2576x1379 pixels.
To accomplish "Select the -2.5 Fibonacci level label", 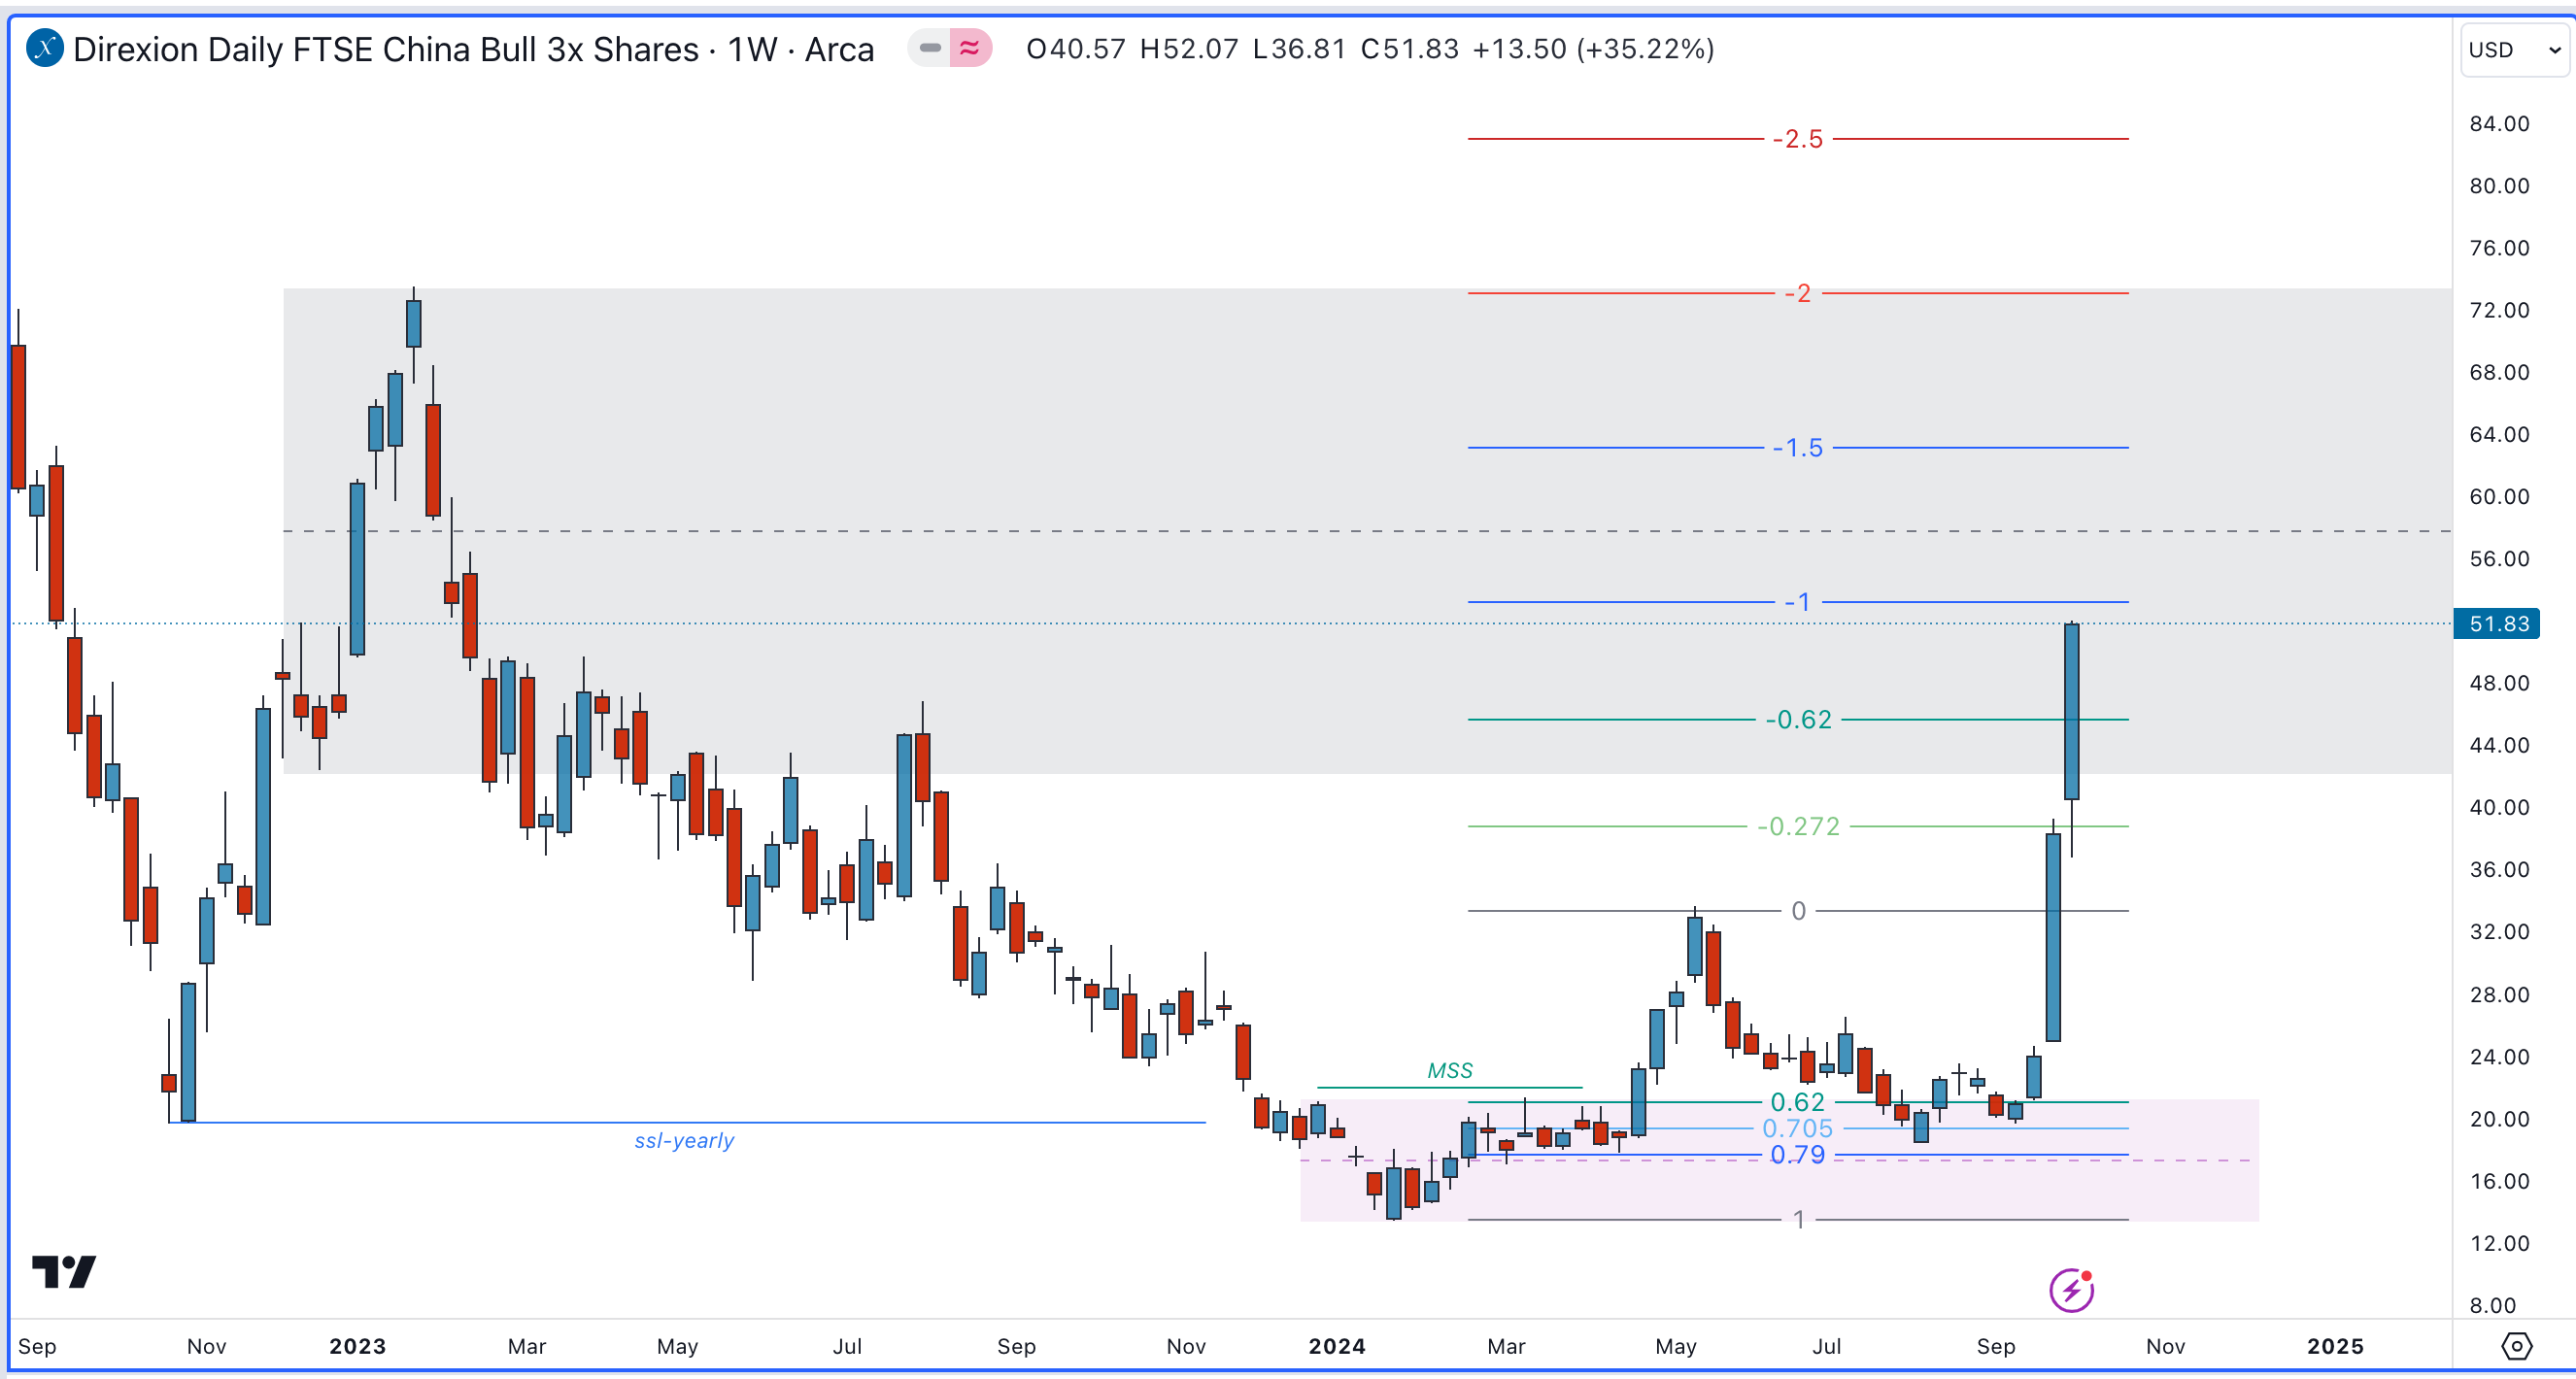I will click(x=1798, y=139).
